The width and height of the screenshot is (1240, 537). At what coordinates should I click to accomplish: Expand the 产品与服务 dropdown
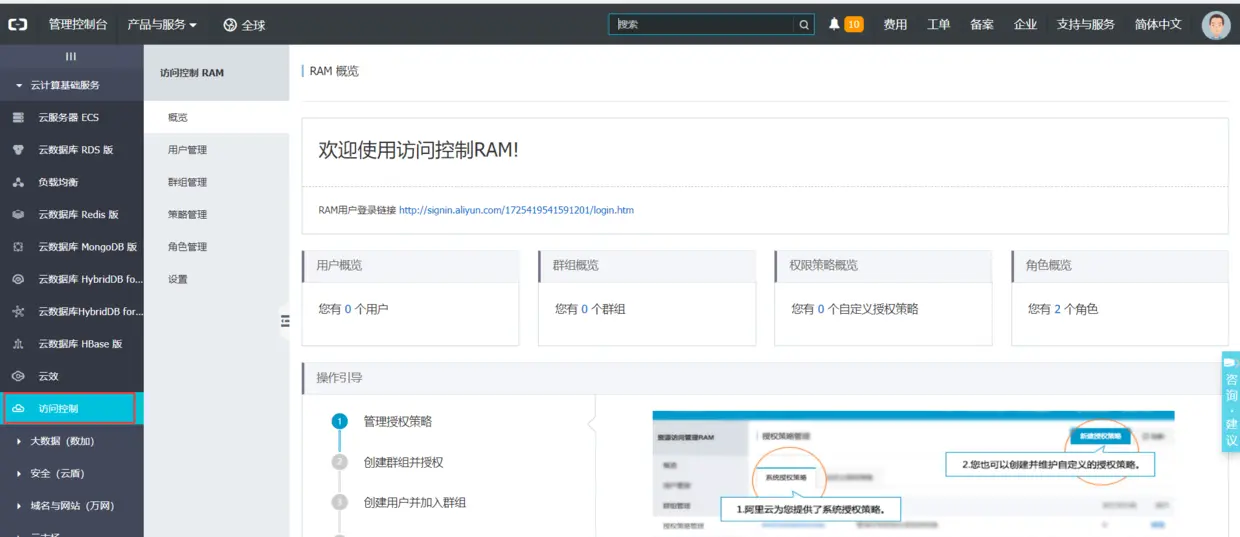click(162, 25)
